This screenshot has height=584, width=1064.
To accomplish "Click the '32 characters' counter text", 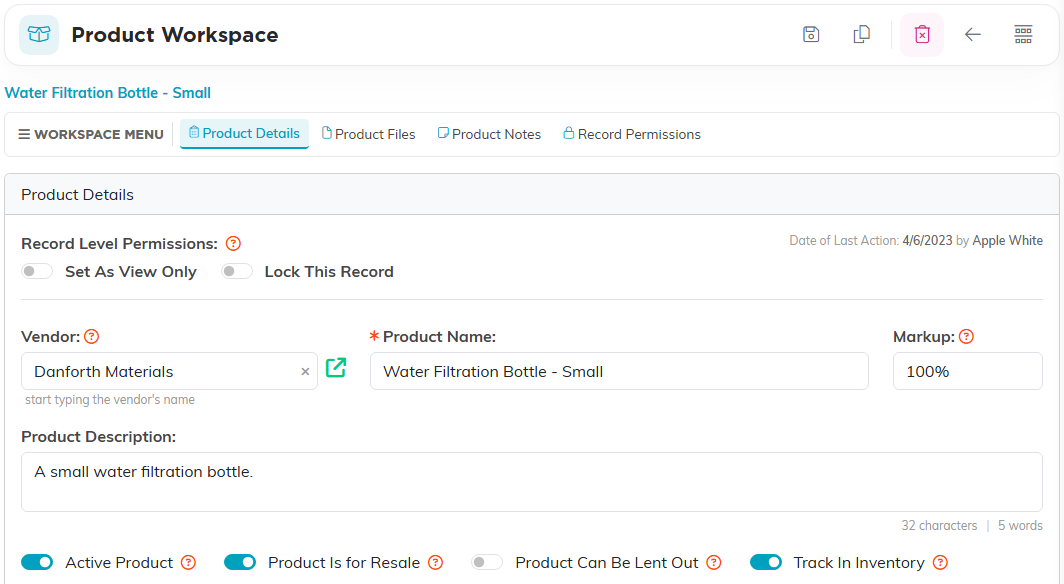I will point(939,526).
